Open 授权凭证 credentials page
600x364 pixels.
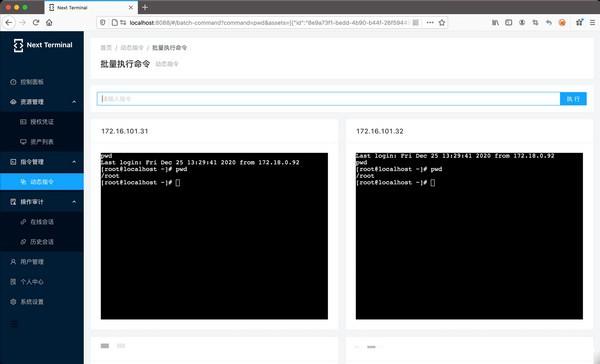tap(42, 122)
